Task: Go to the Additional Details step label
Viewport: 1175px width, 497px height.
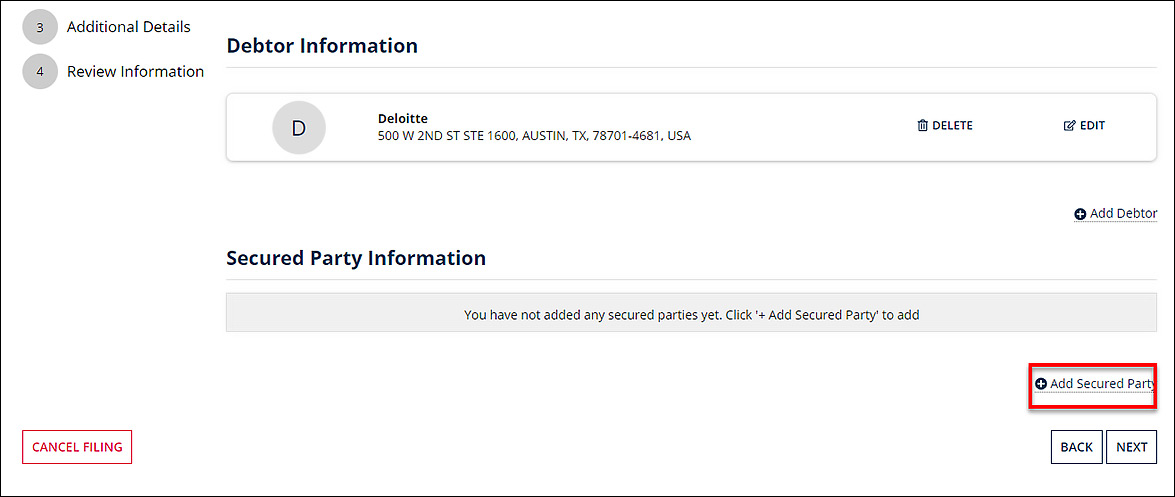Action: point(128,27)
